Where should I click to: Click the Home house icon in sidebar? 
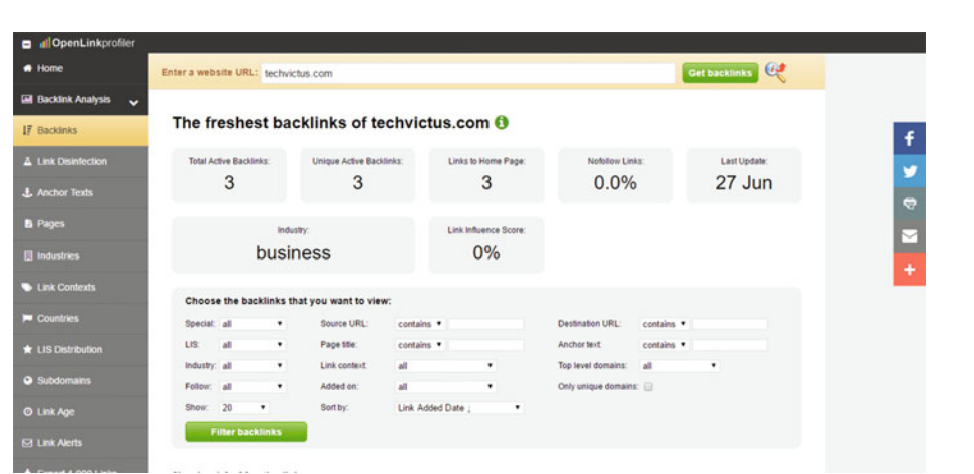(x=27, y=68)
